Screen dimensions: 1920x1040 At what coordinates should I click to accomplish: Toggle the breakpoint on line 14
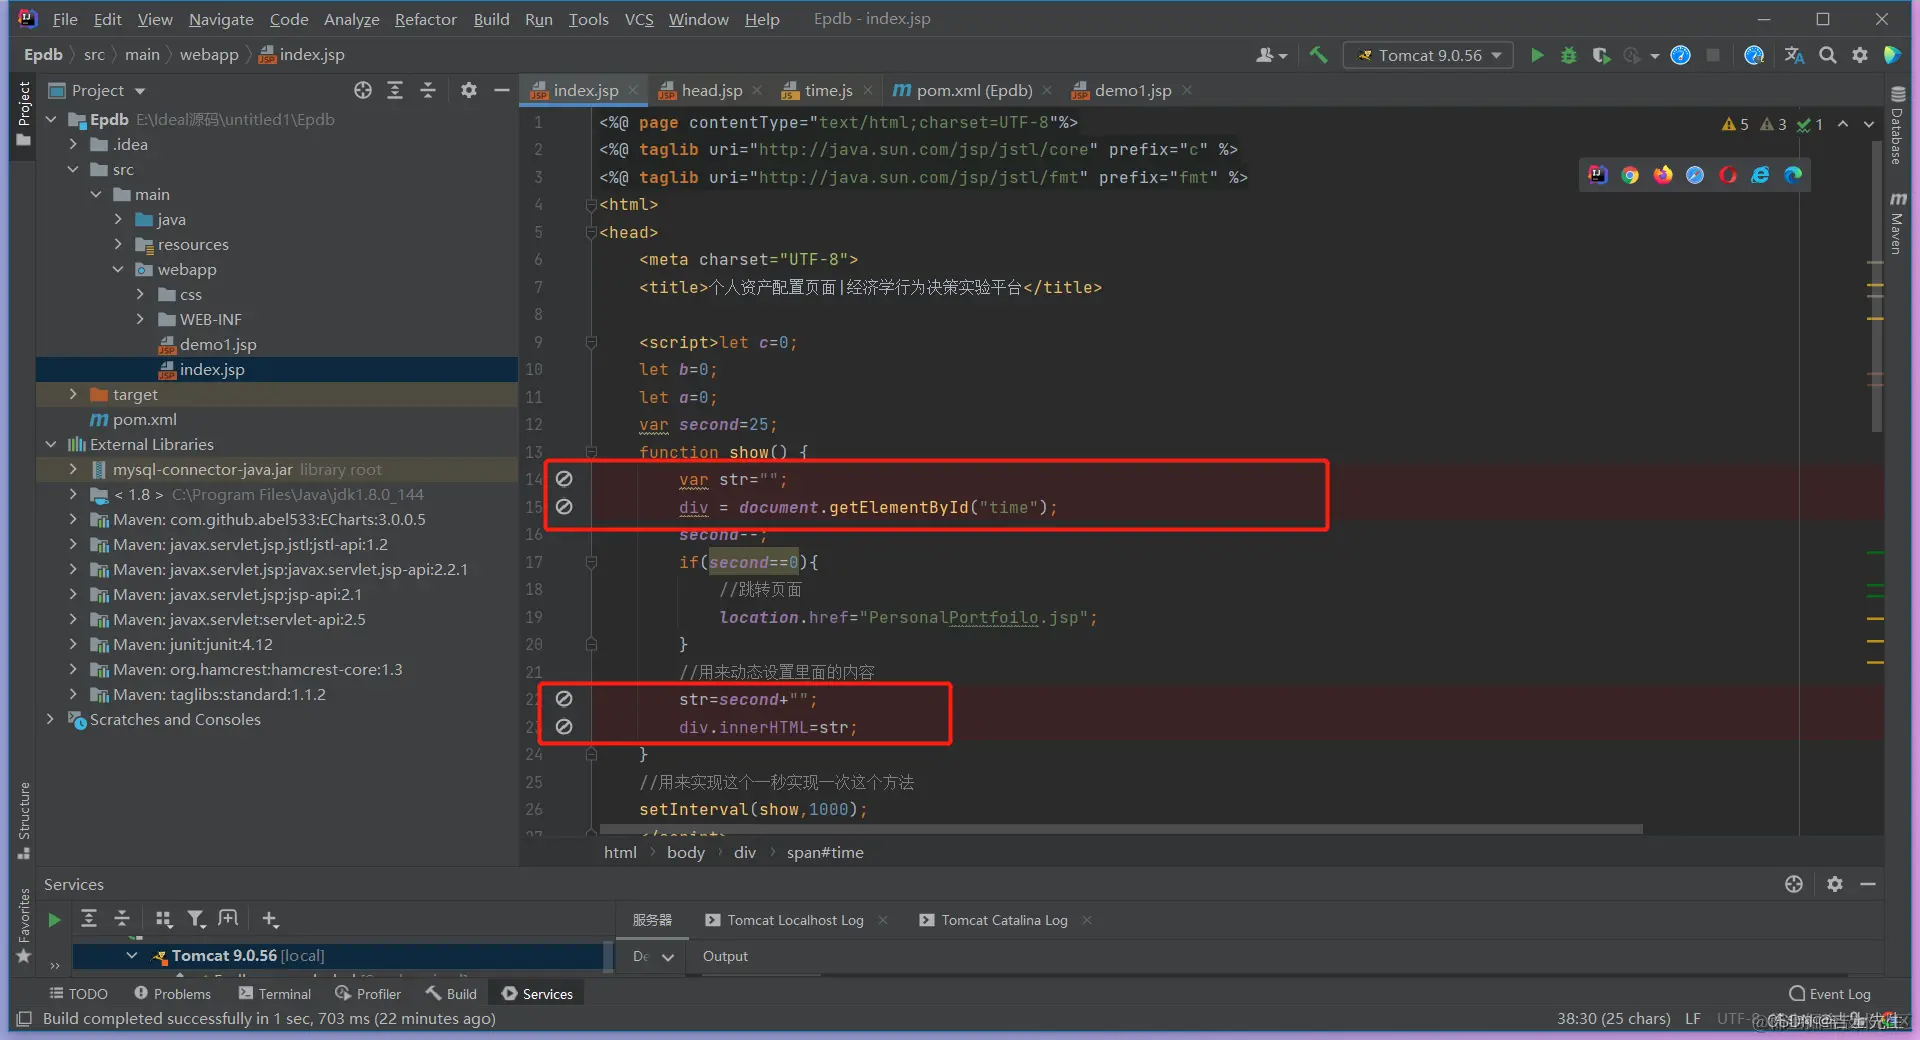pyautogui.click(x=564, y=479)
